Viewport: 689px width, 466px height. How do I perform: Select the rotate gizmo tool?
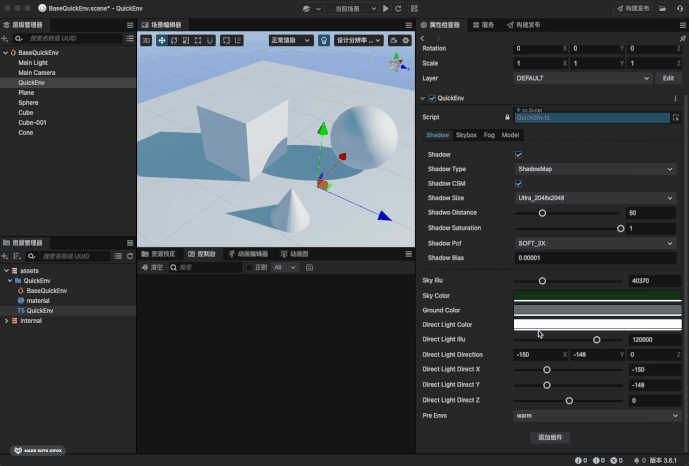click(x=174, y=40)
